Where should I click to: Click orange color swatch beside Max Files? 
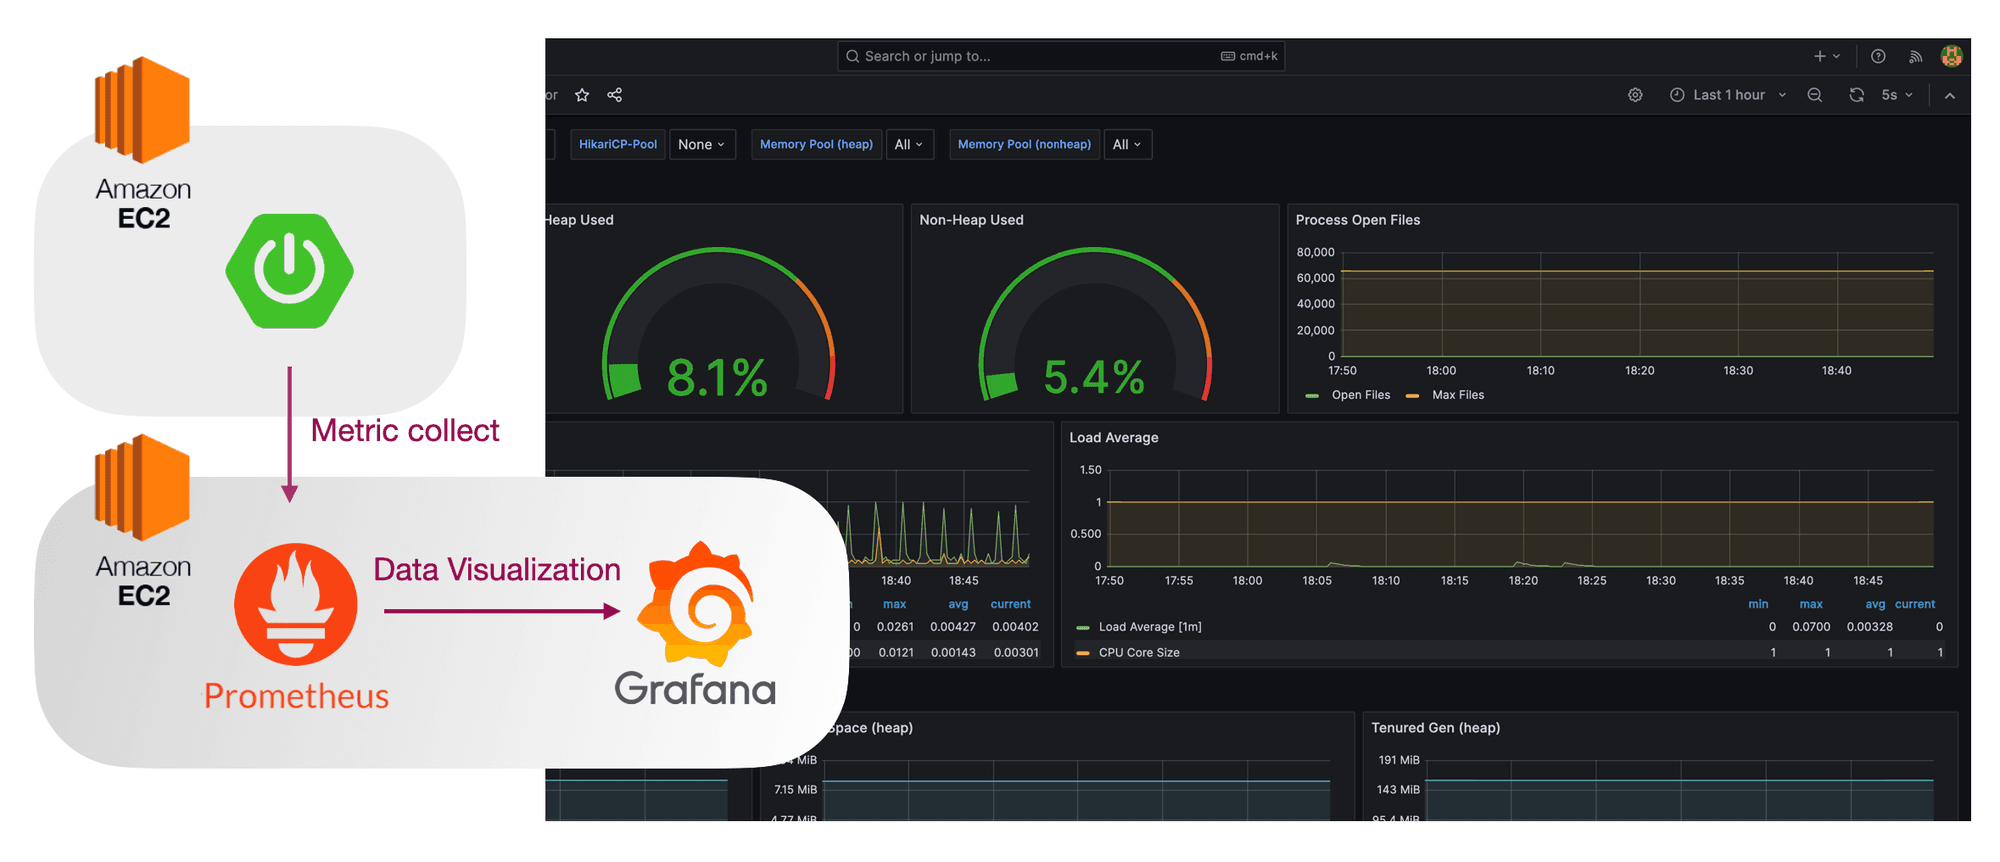[1412, 396]
